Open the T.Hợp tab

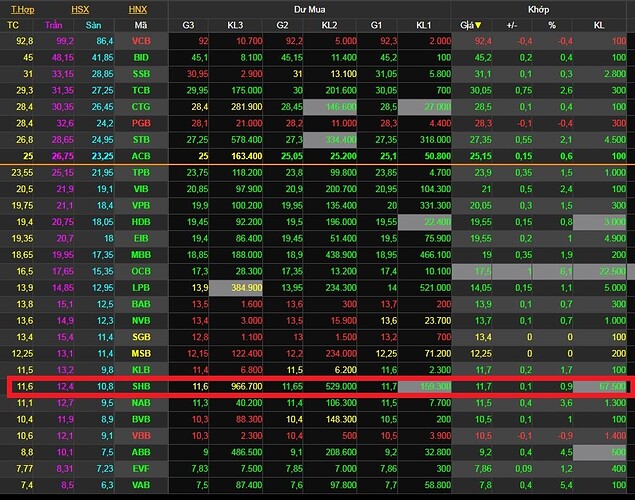[x=23, y=9]
